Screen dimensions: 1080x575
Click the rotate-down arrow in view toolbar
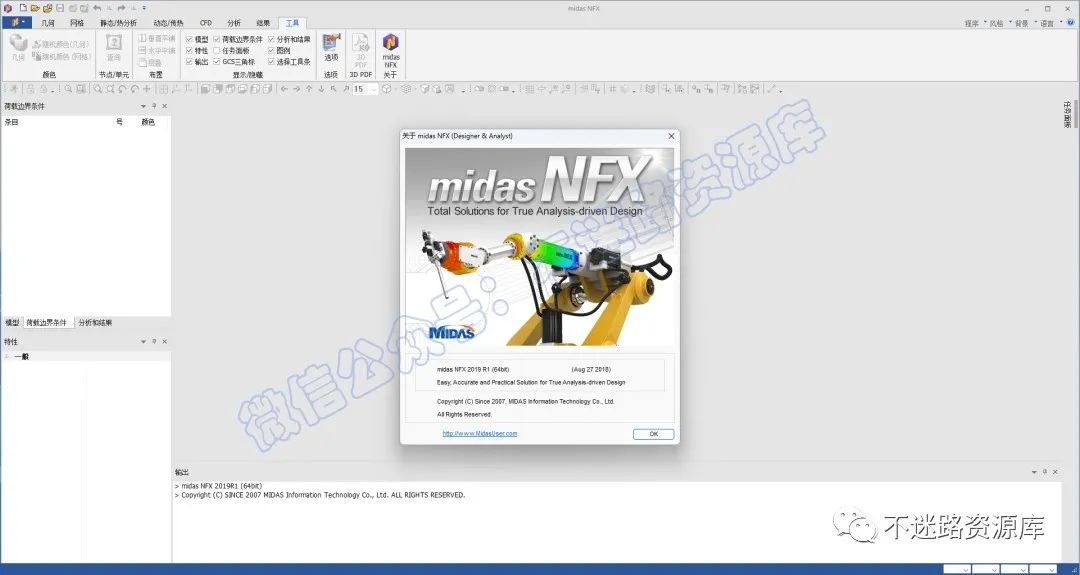[x=321, y=89]
